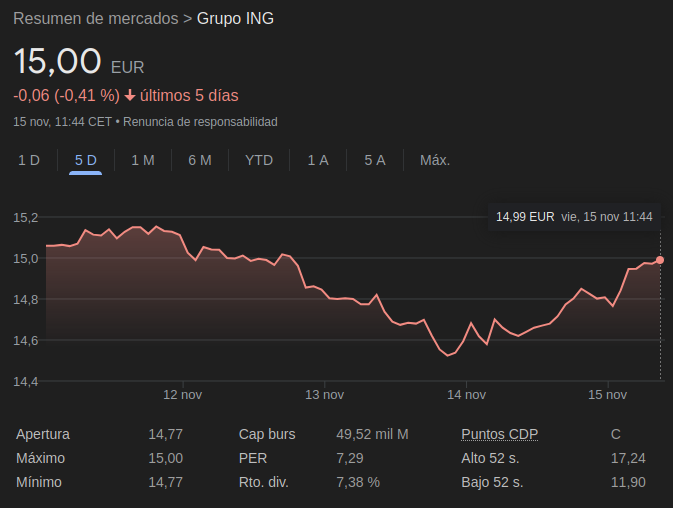Click the Puntos CDP link

click(x=500, y=434)
